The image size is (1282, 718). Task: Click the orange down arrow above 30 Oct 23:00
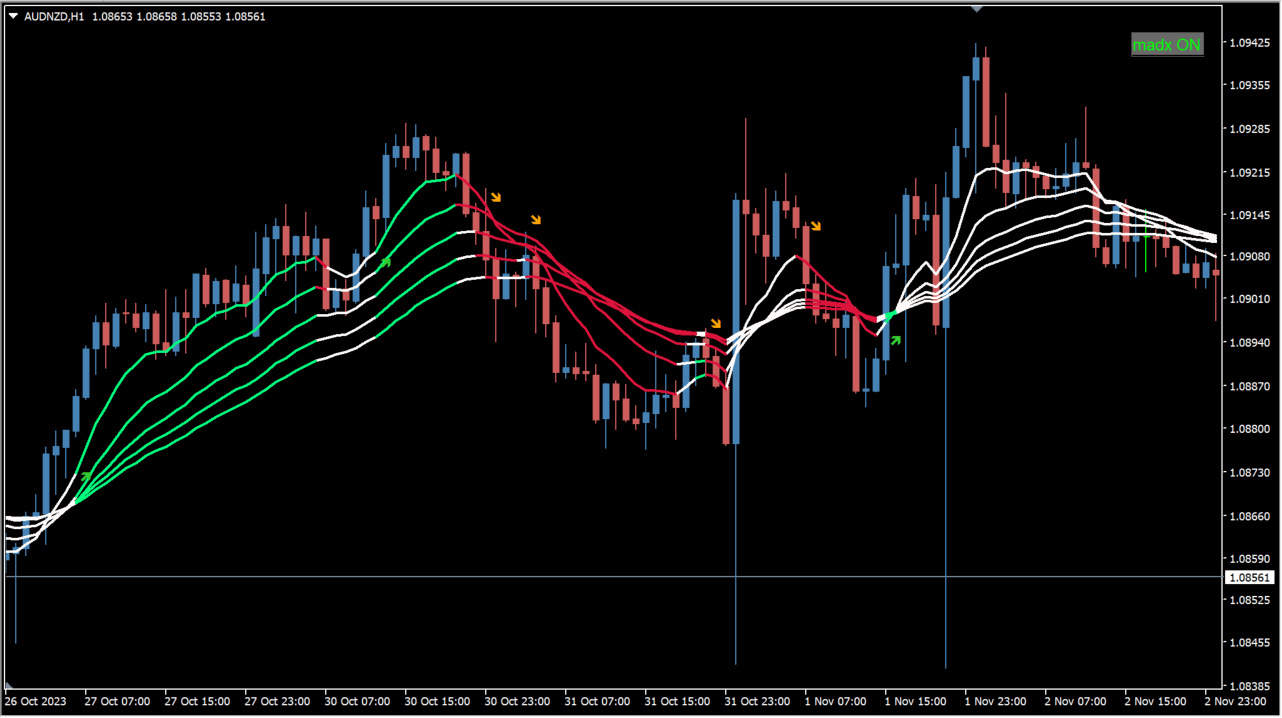point(536,219)
